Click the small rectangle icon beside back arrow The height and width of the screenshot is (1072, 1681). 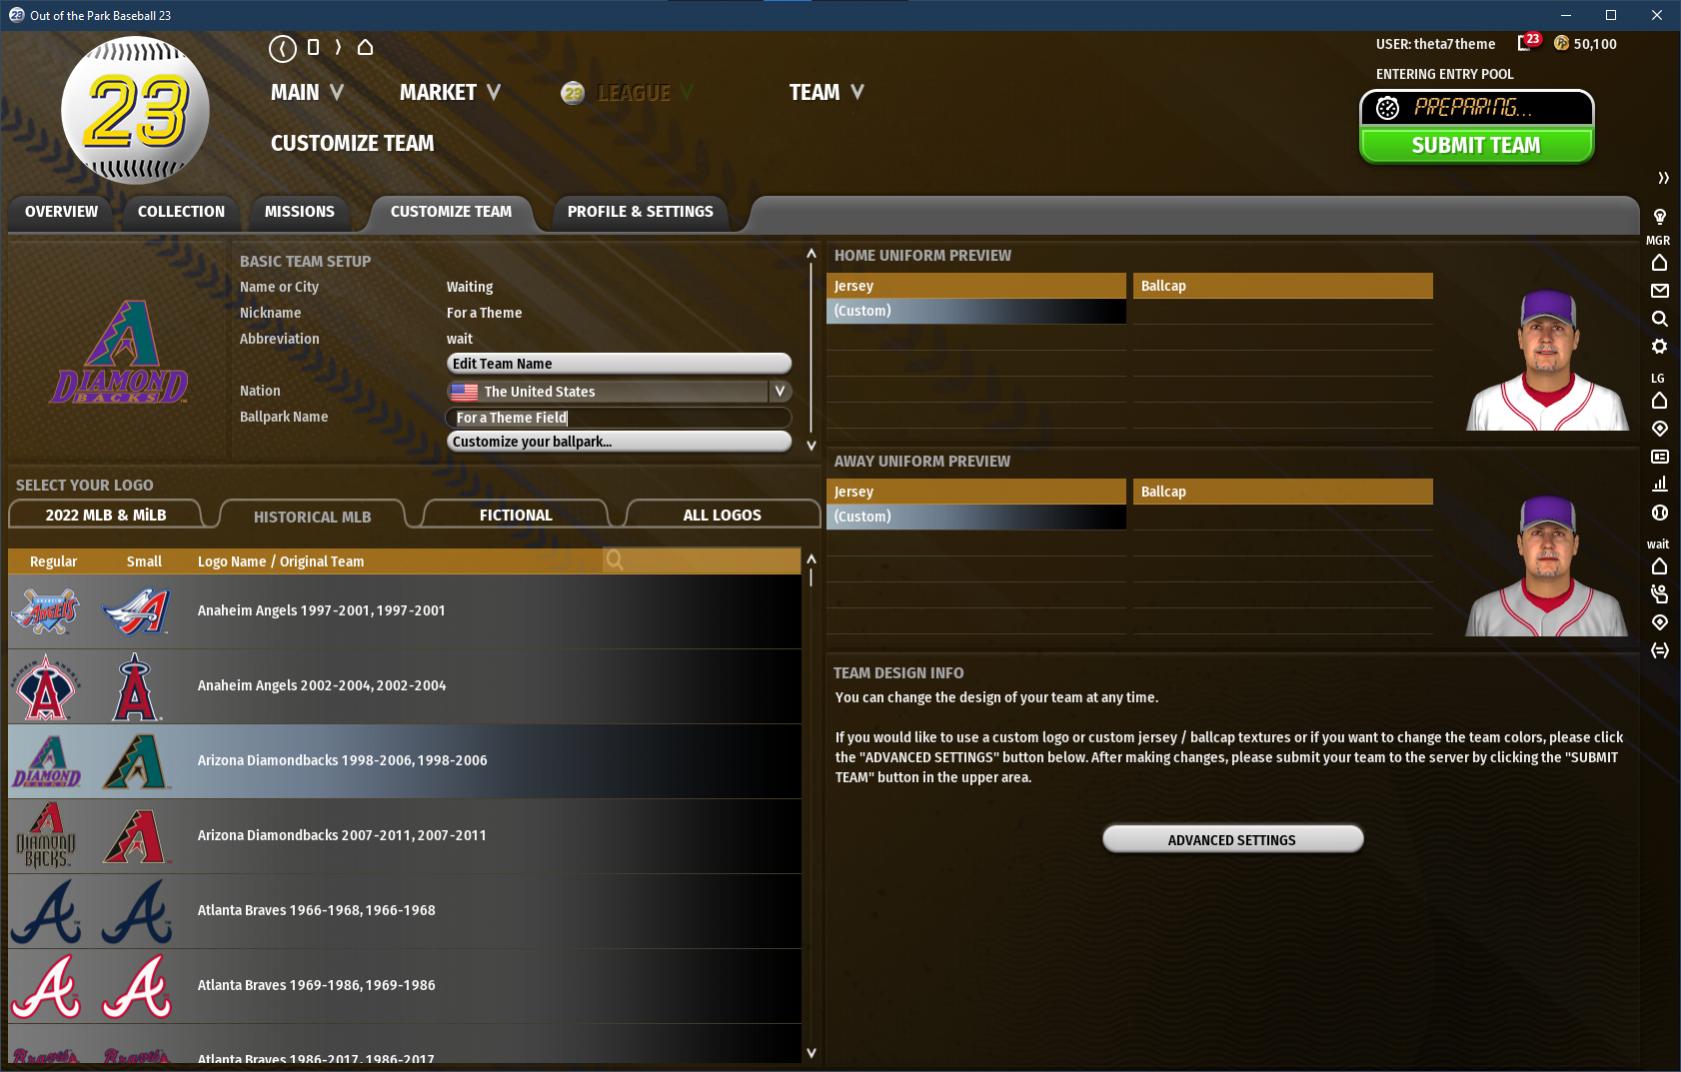313,47
